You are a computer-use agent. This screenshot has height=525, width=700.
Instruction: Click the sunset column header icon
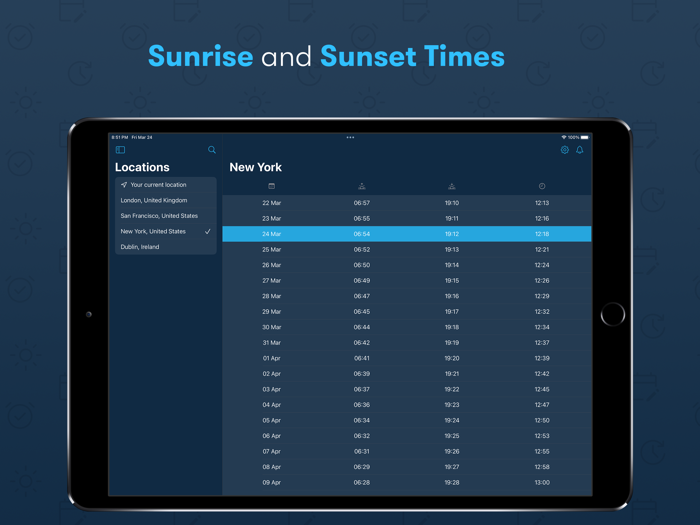point(452,186)
